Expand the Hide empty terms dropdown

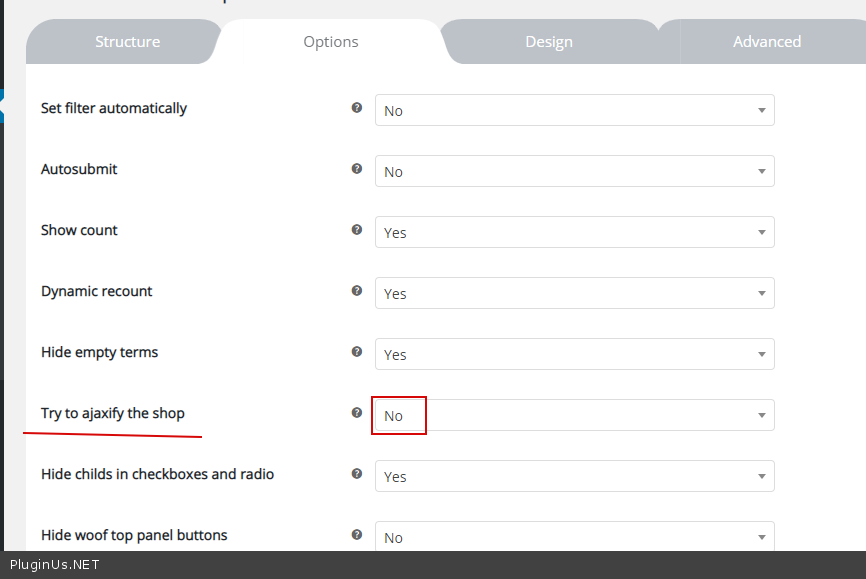tap(574, 354)
